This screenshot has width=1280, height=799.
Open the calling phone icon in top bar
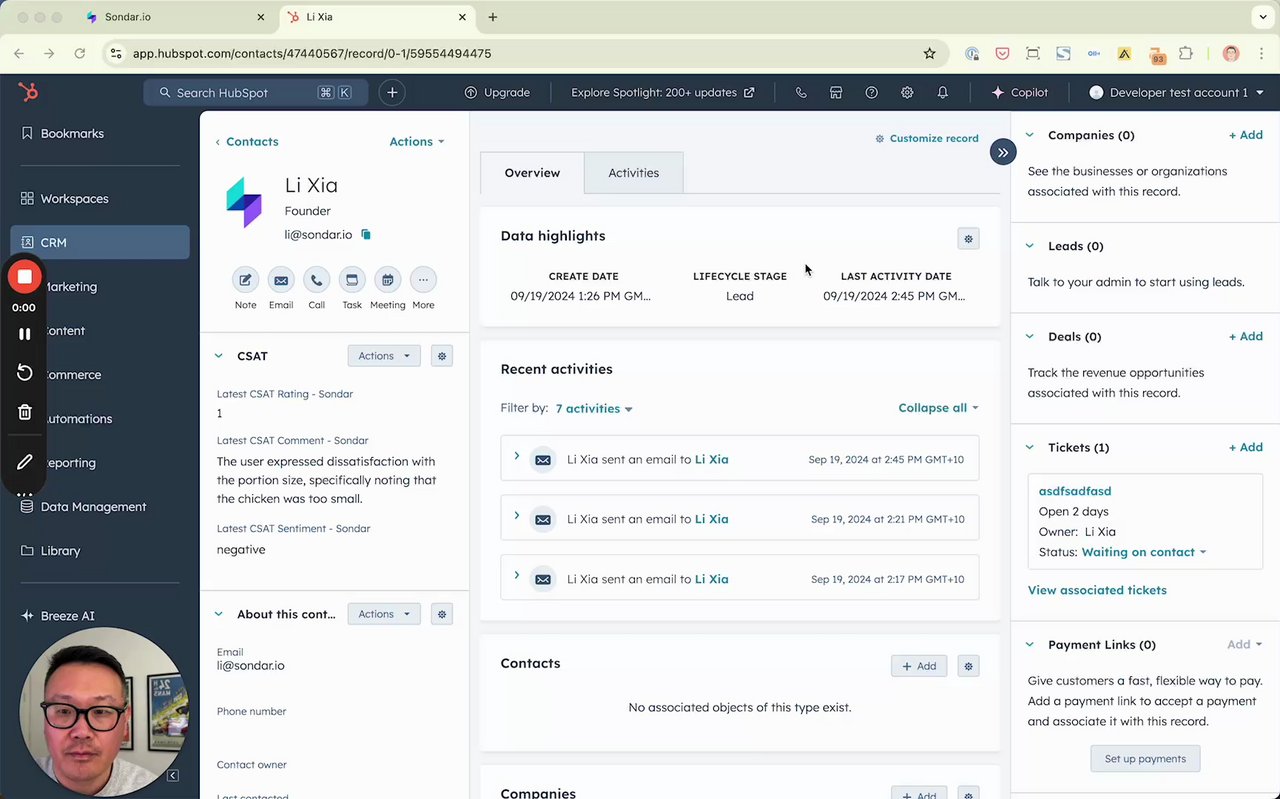[801, 92]
